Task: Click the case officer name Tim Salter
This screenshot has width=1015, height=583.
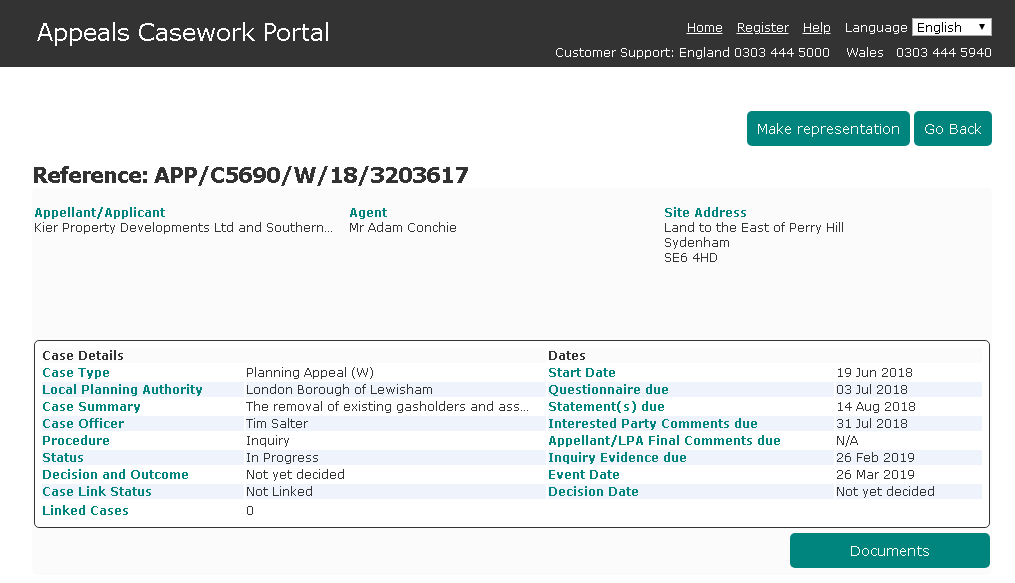Action: tap(276, 423)
